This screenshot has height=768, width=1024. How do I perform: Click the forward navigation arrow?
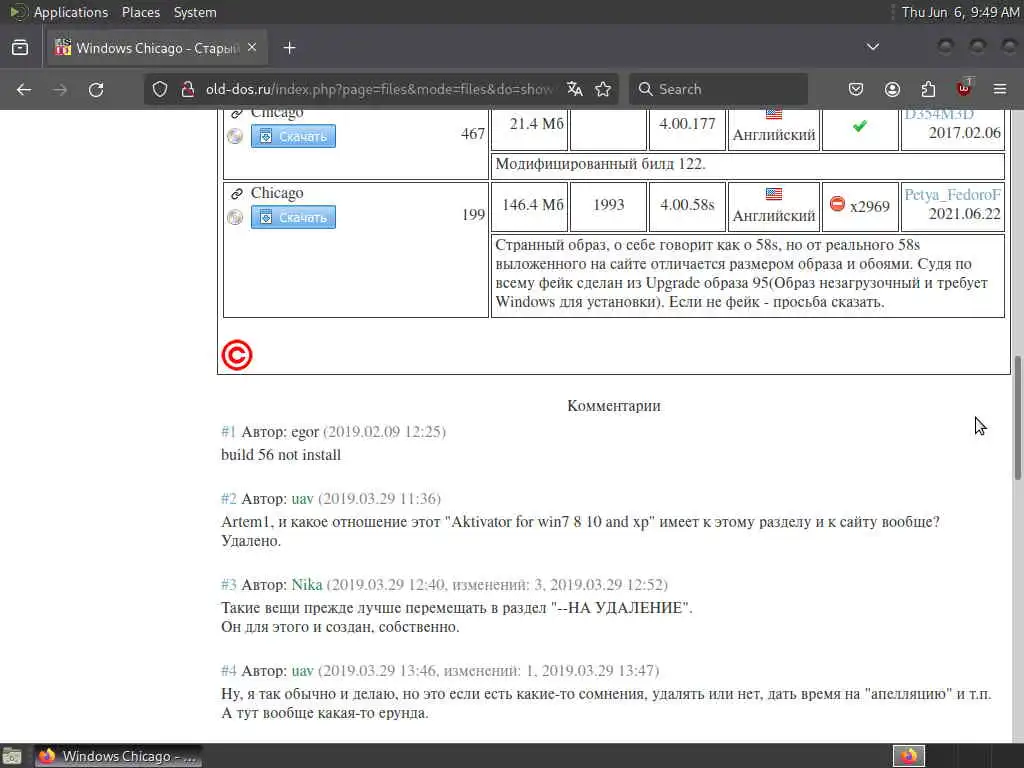tap(60, 89)
